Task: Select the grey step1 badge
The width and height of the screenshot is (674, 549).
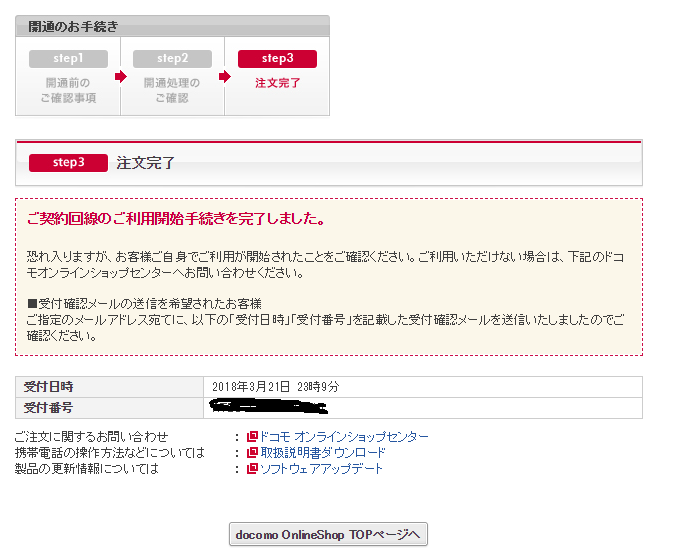Action: pyautogui.click(x=68, y=59)
